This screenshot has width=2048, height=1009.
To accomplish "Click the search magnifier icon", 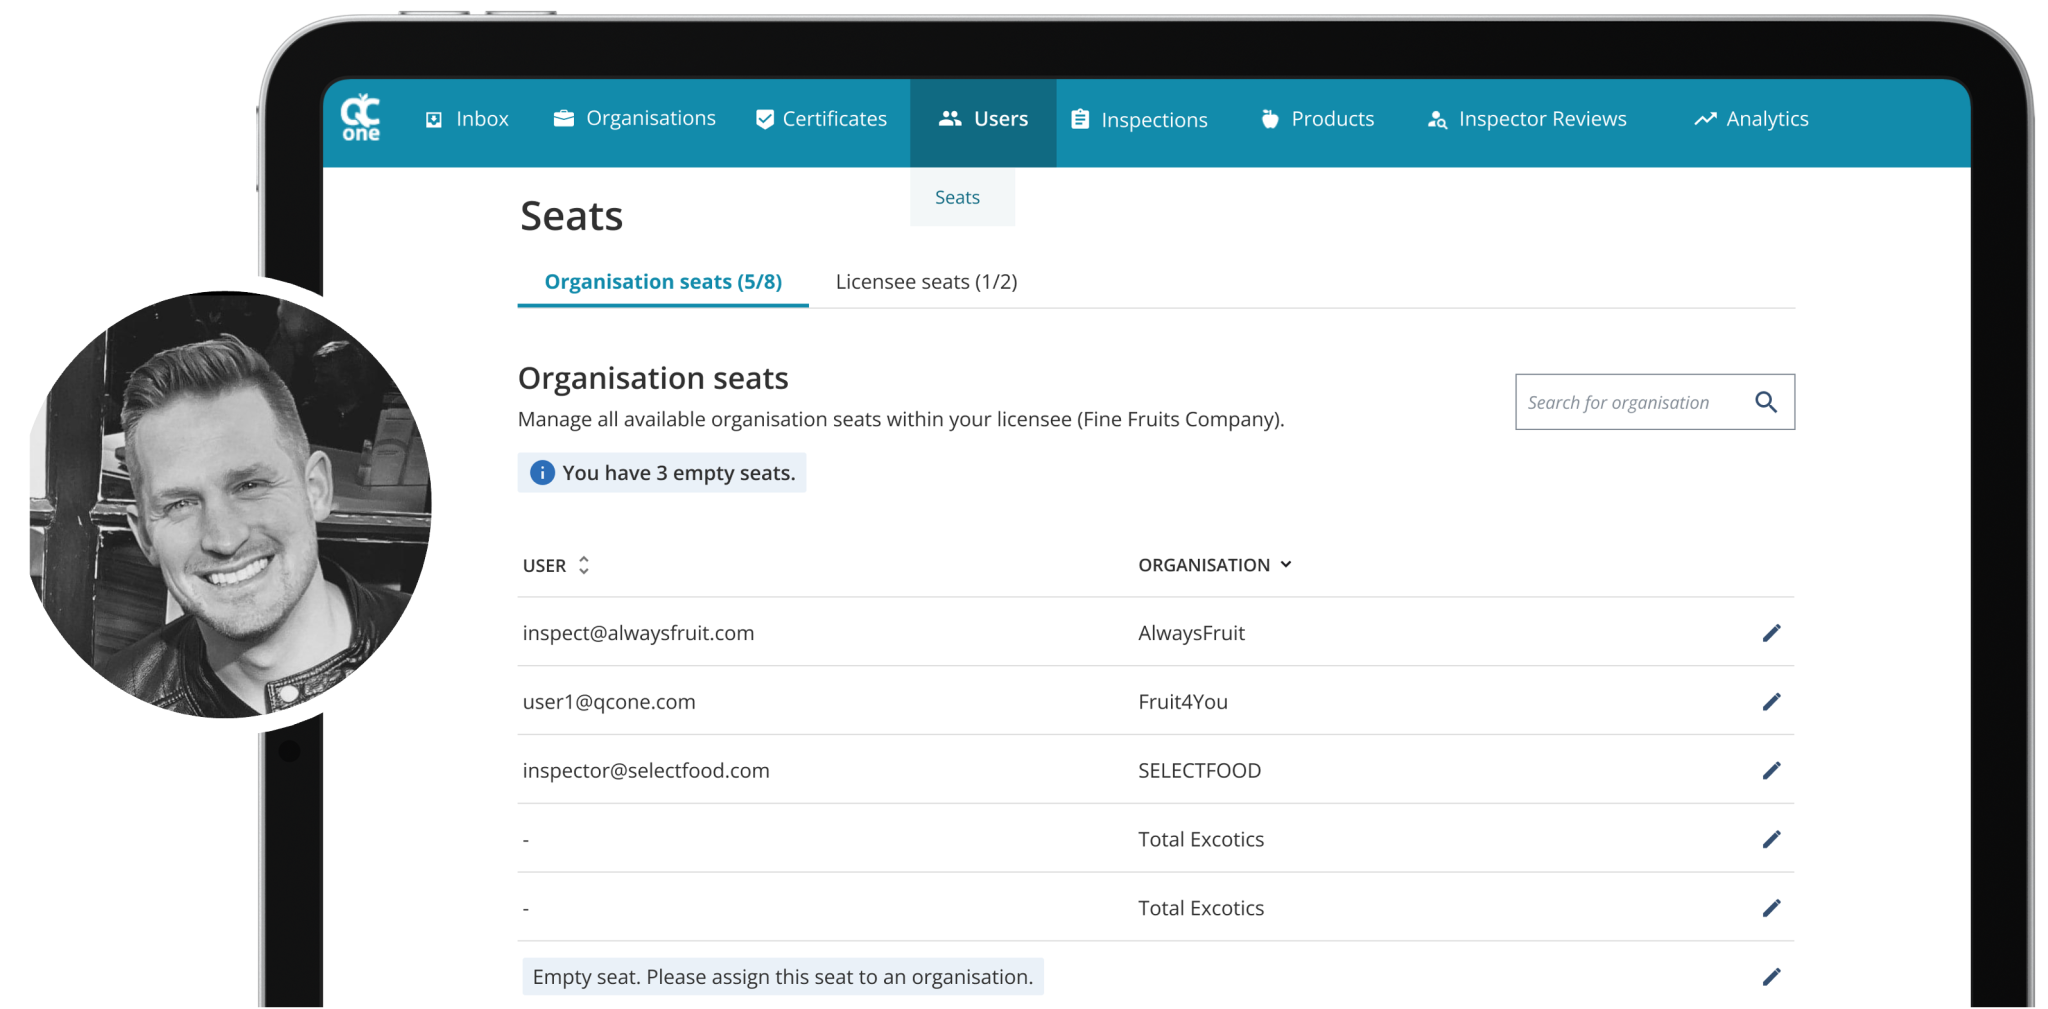I will 1766,402.
